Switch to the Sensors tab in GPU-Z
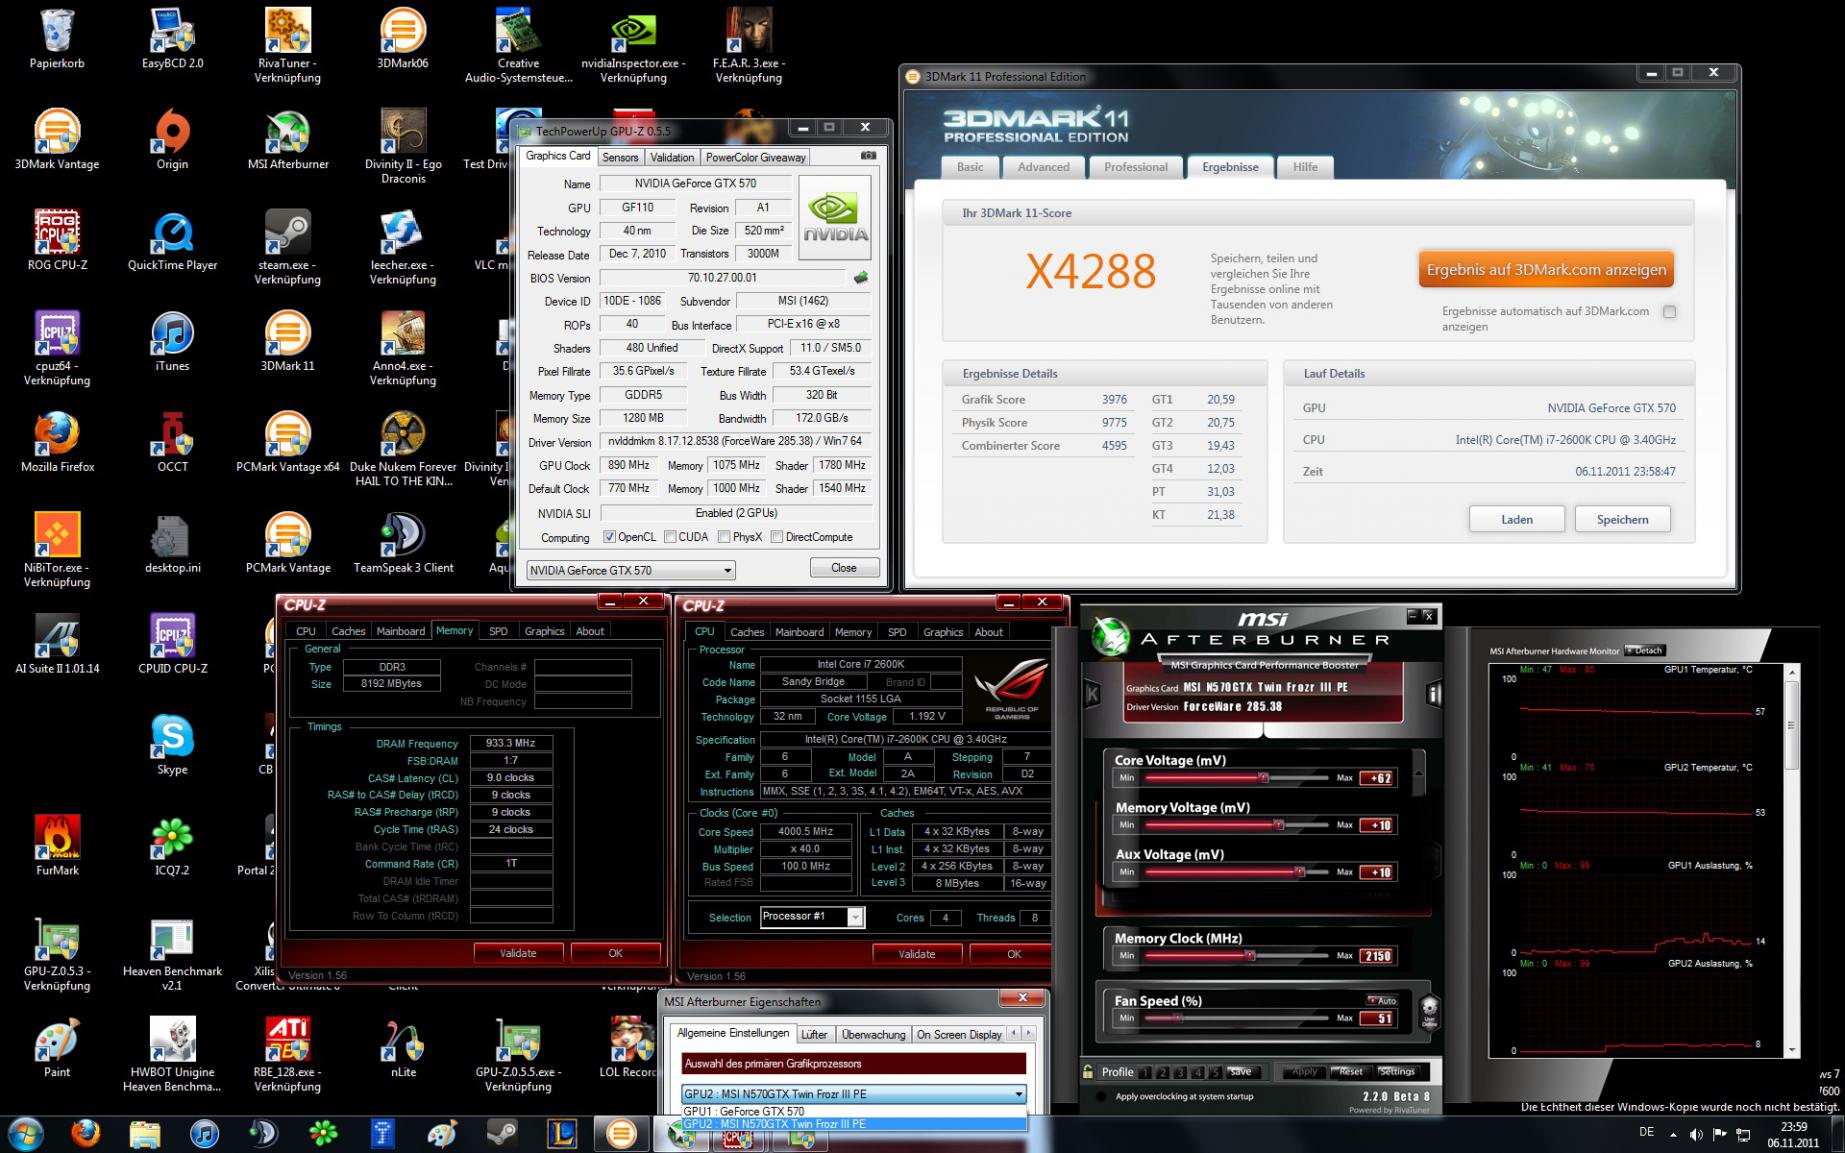1845x1153 pixels. (x=620, y=157)
